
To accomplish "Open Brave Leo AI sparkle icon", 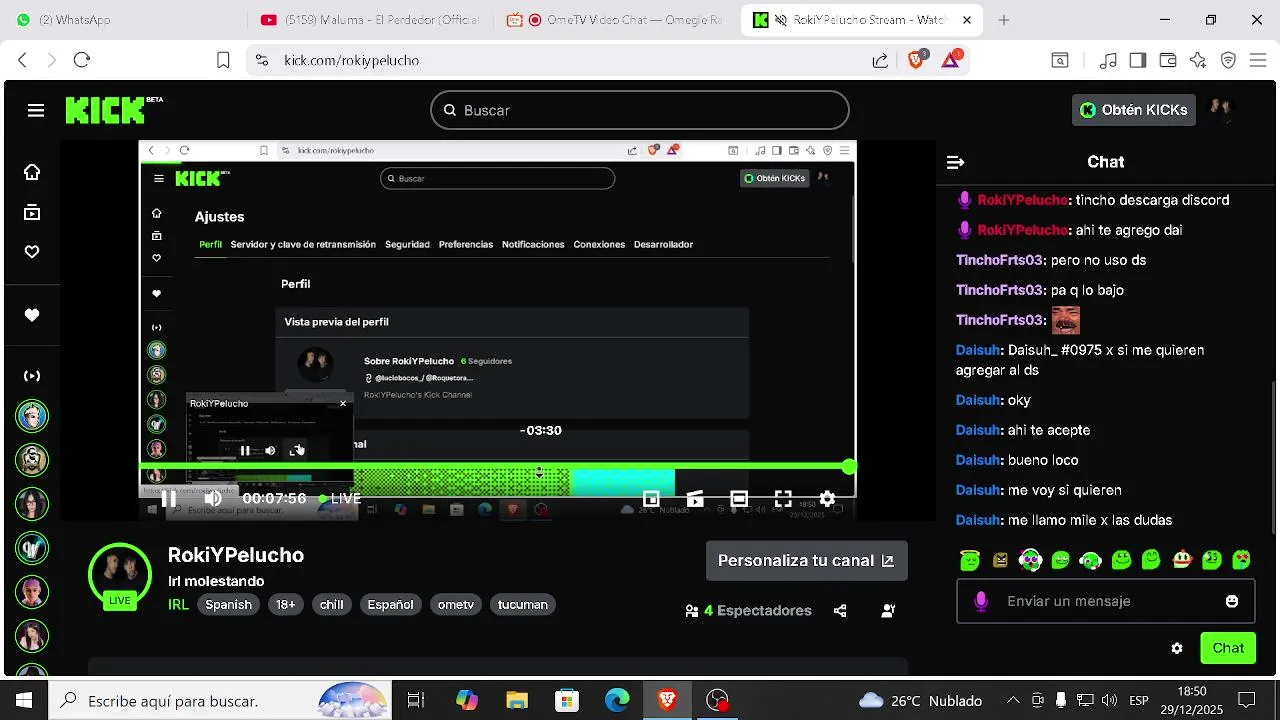I will (x=1198, y=60).
